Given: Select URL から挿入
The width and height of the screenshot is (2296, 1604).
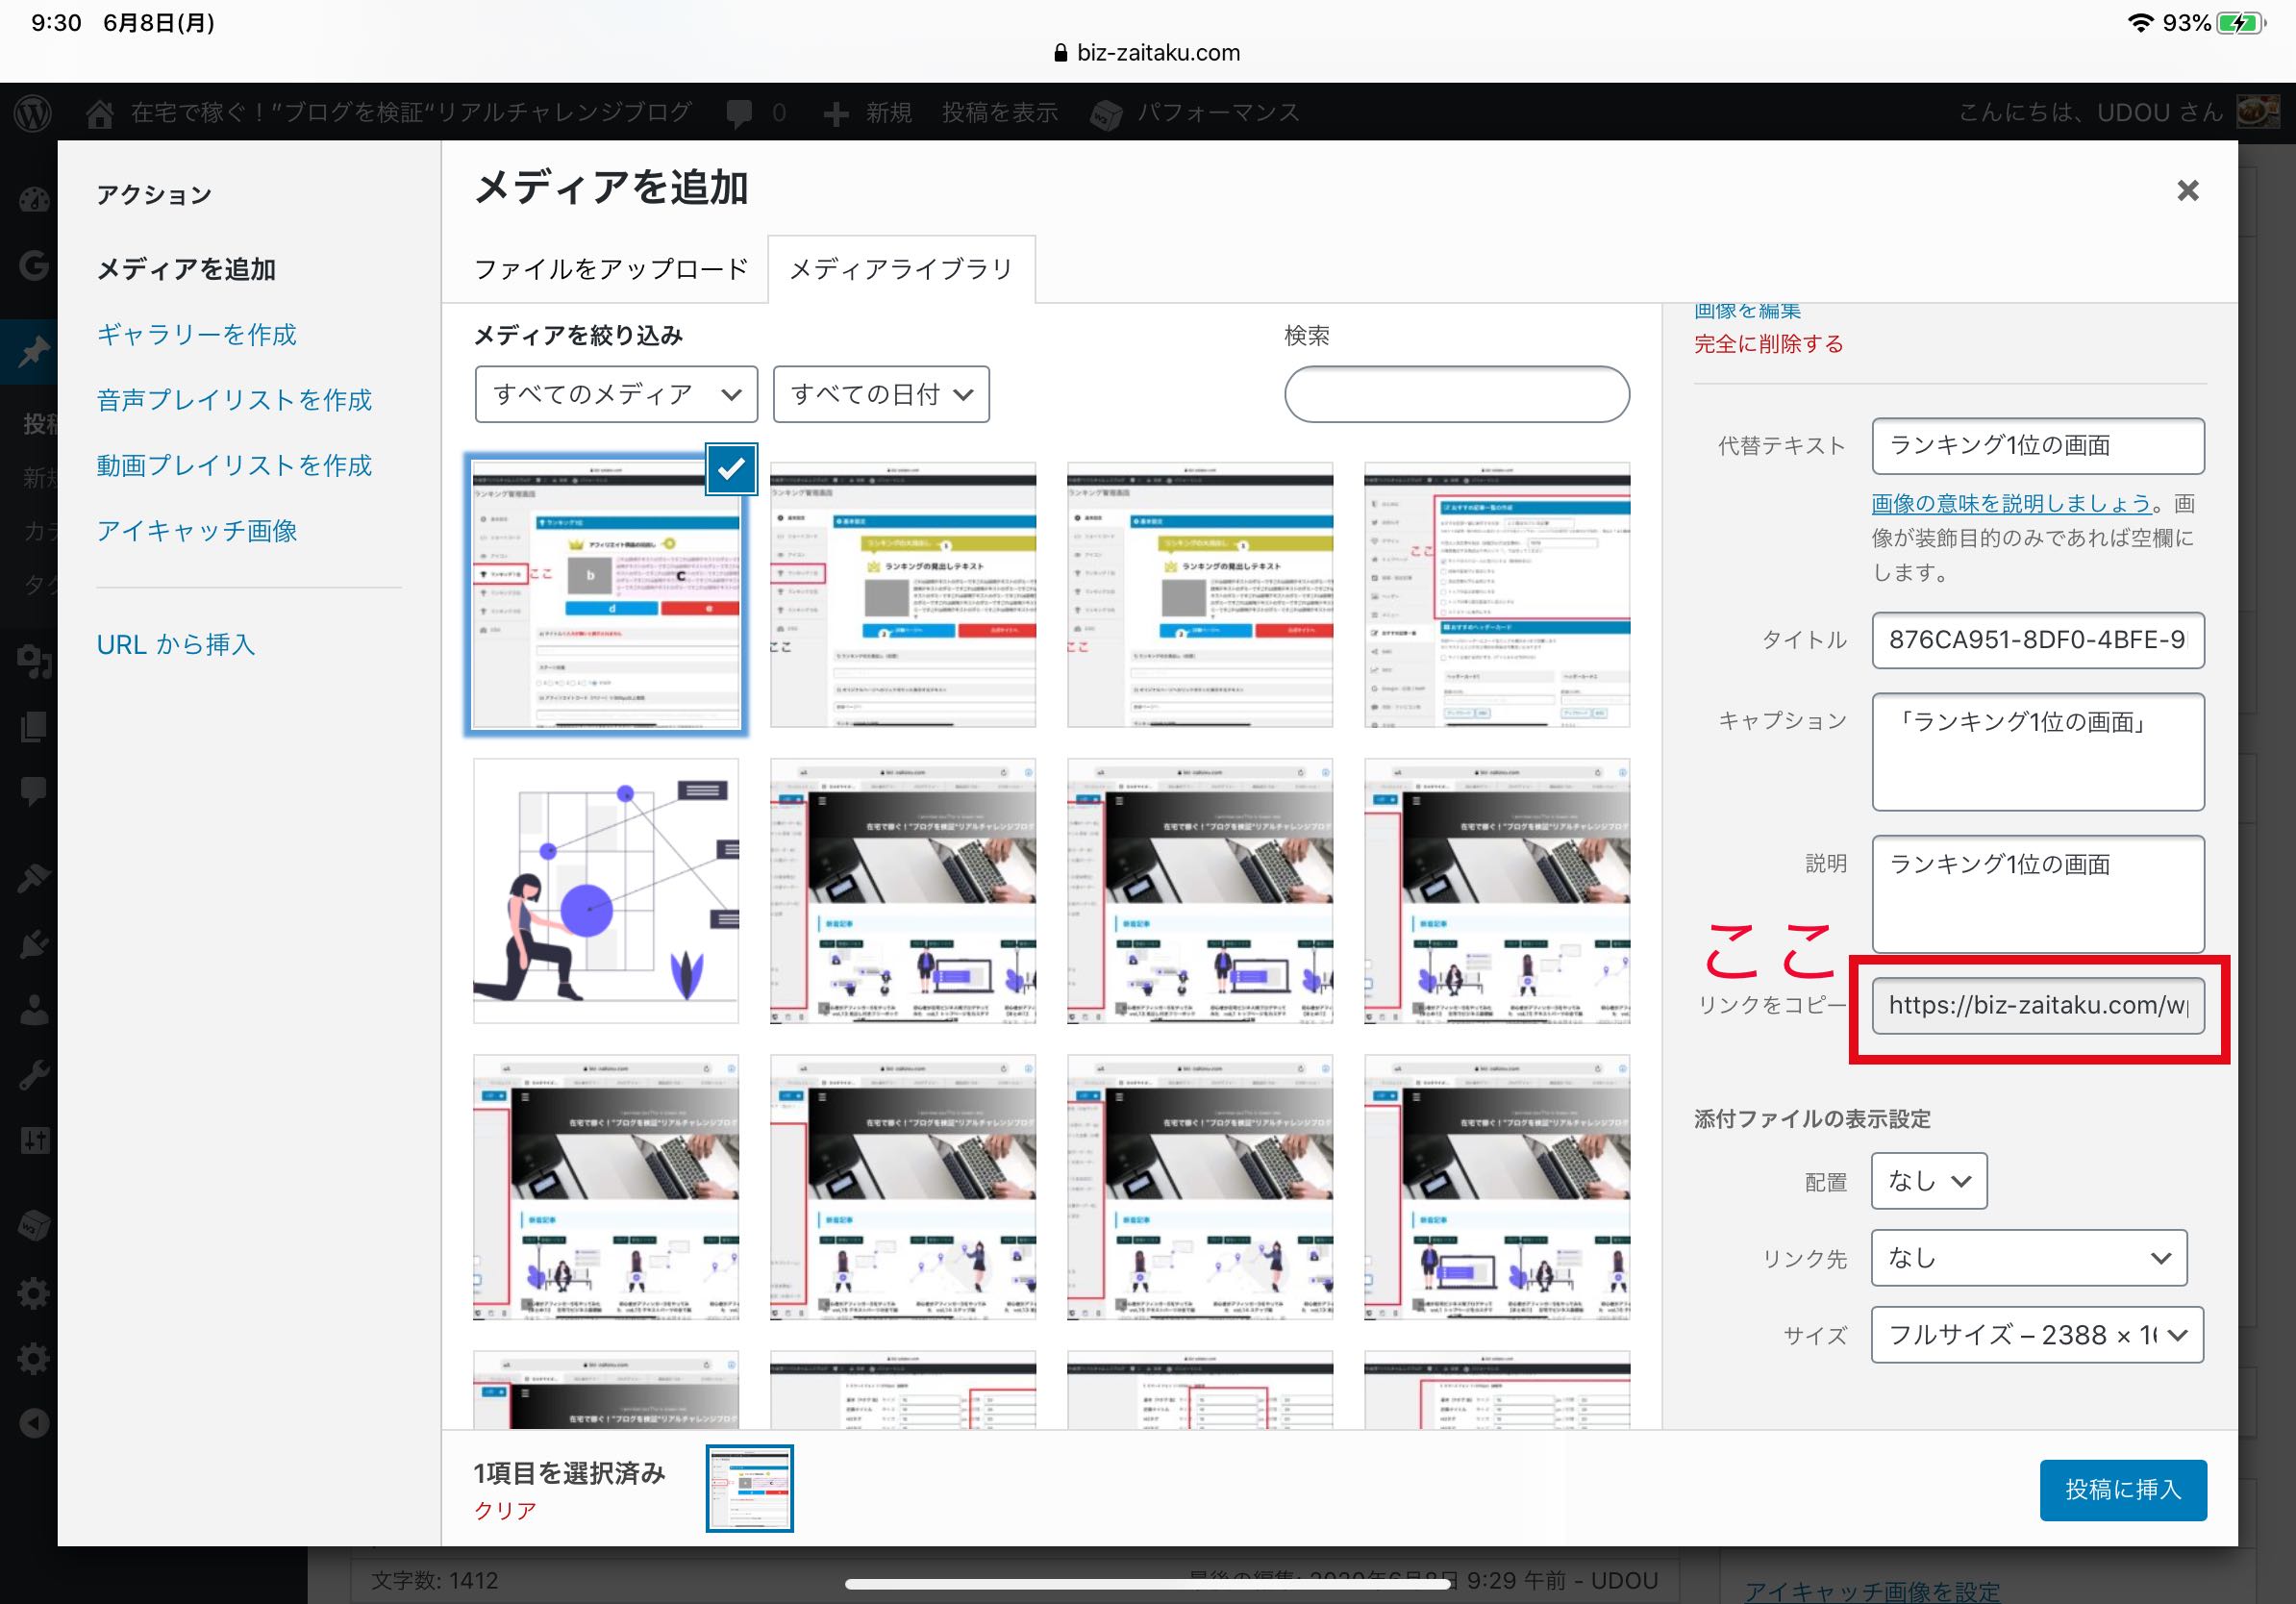Looking at the screenshot, I should tap(176, 644).
